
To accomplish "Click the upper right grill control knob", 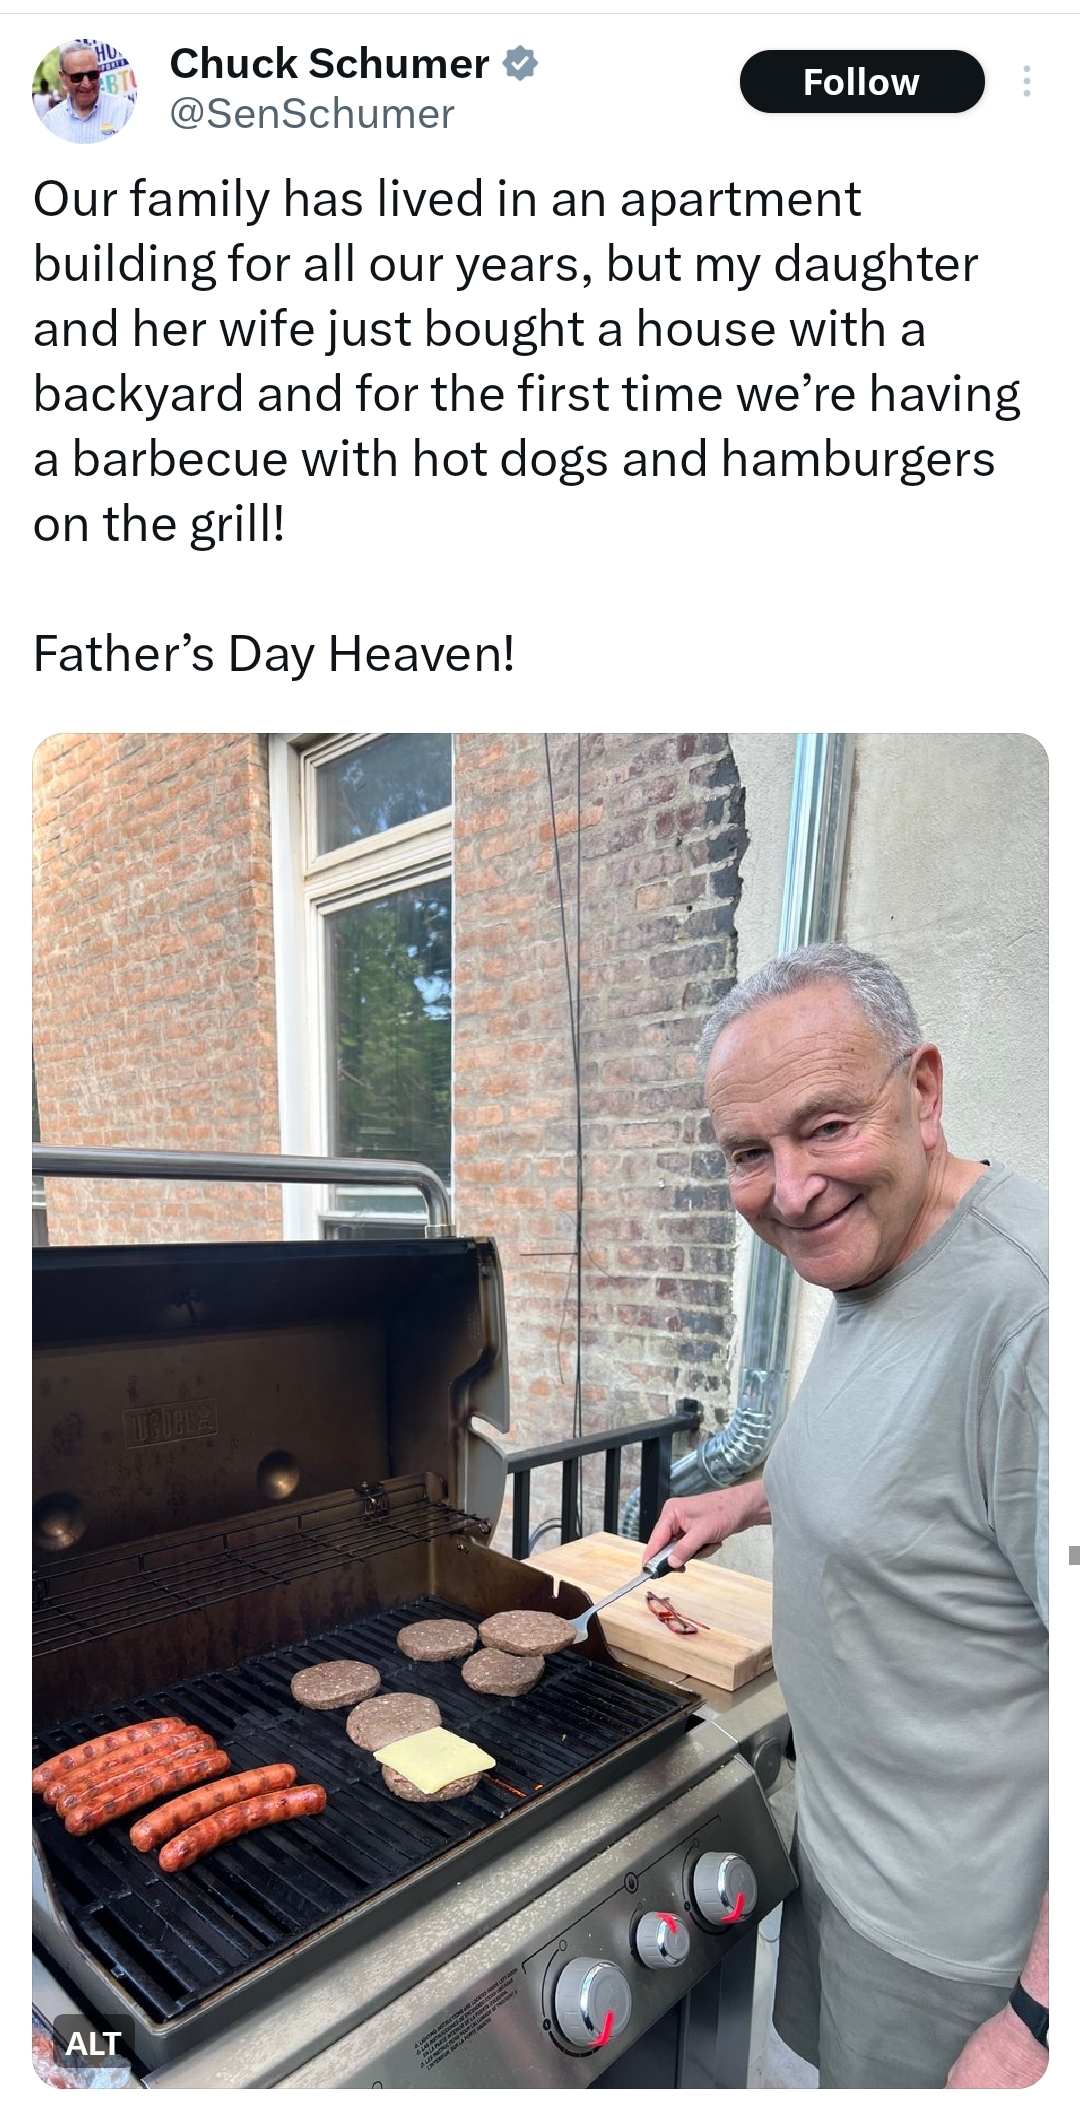I will coord(723,1884).
